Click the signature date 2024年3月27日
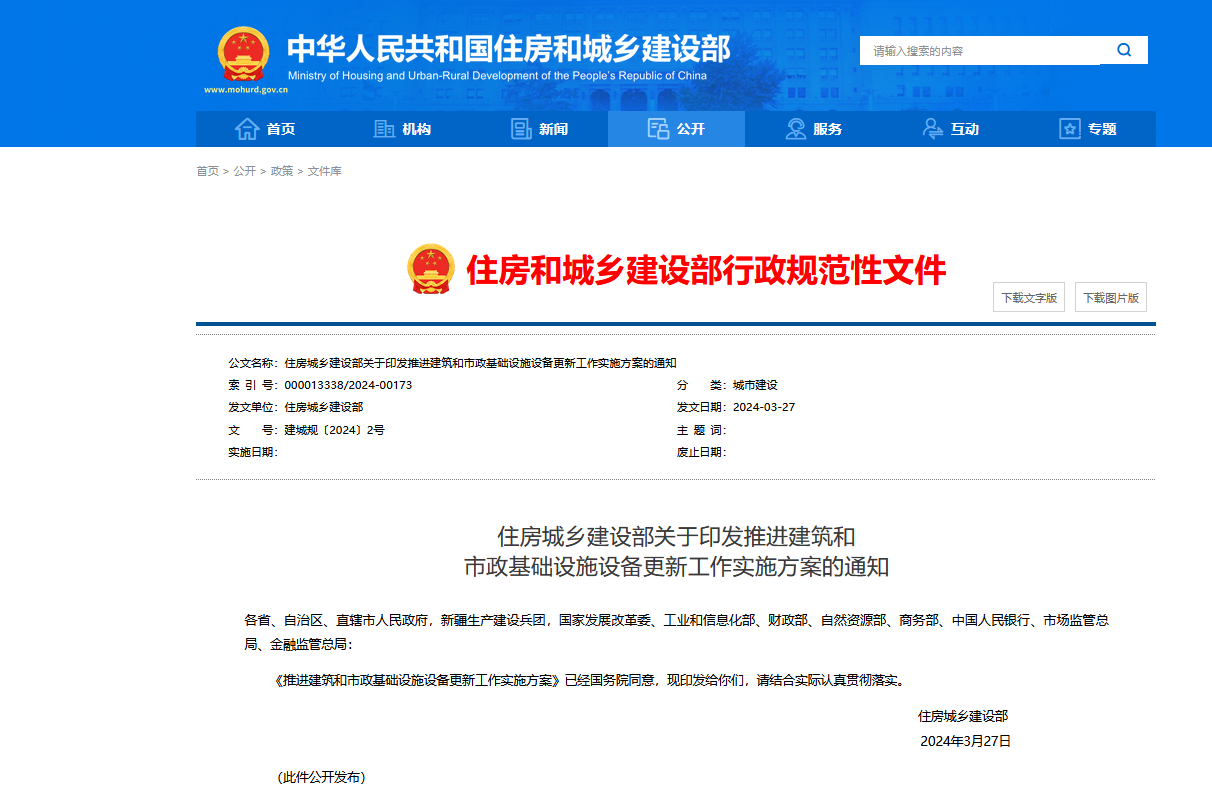 966,741
